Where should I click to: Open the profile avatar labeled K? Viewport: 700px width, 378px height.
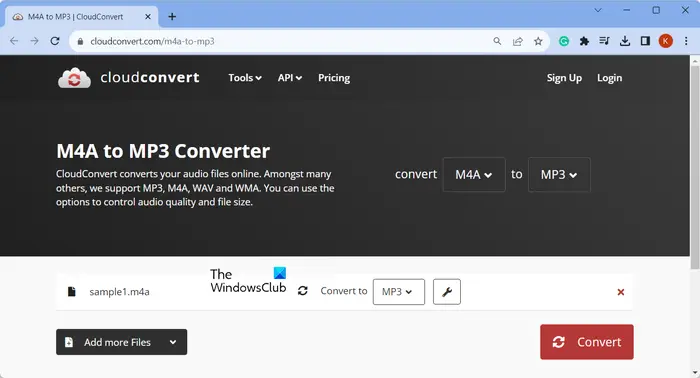coord(666,41)
